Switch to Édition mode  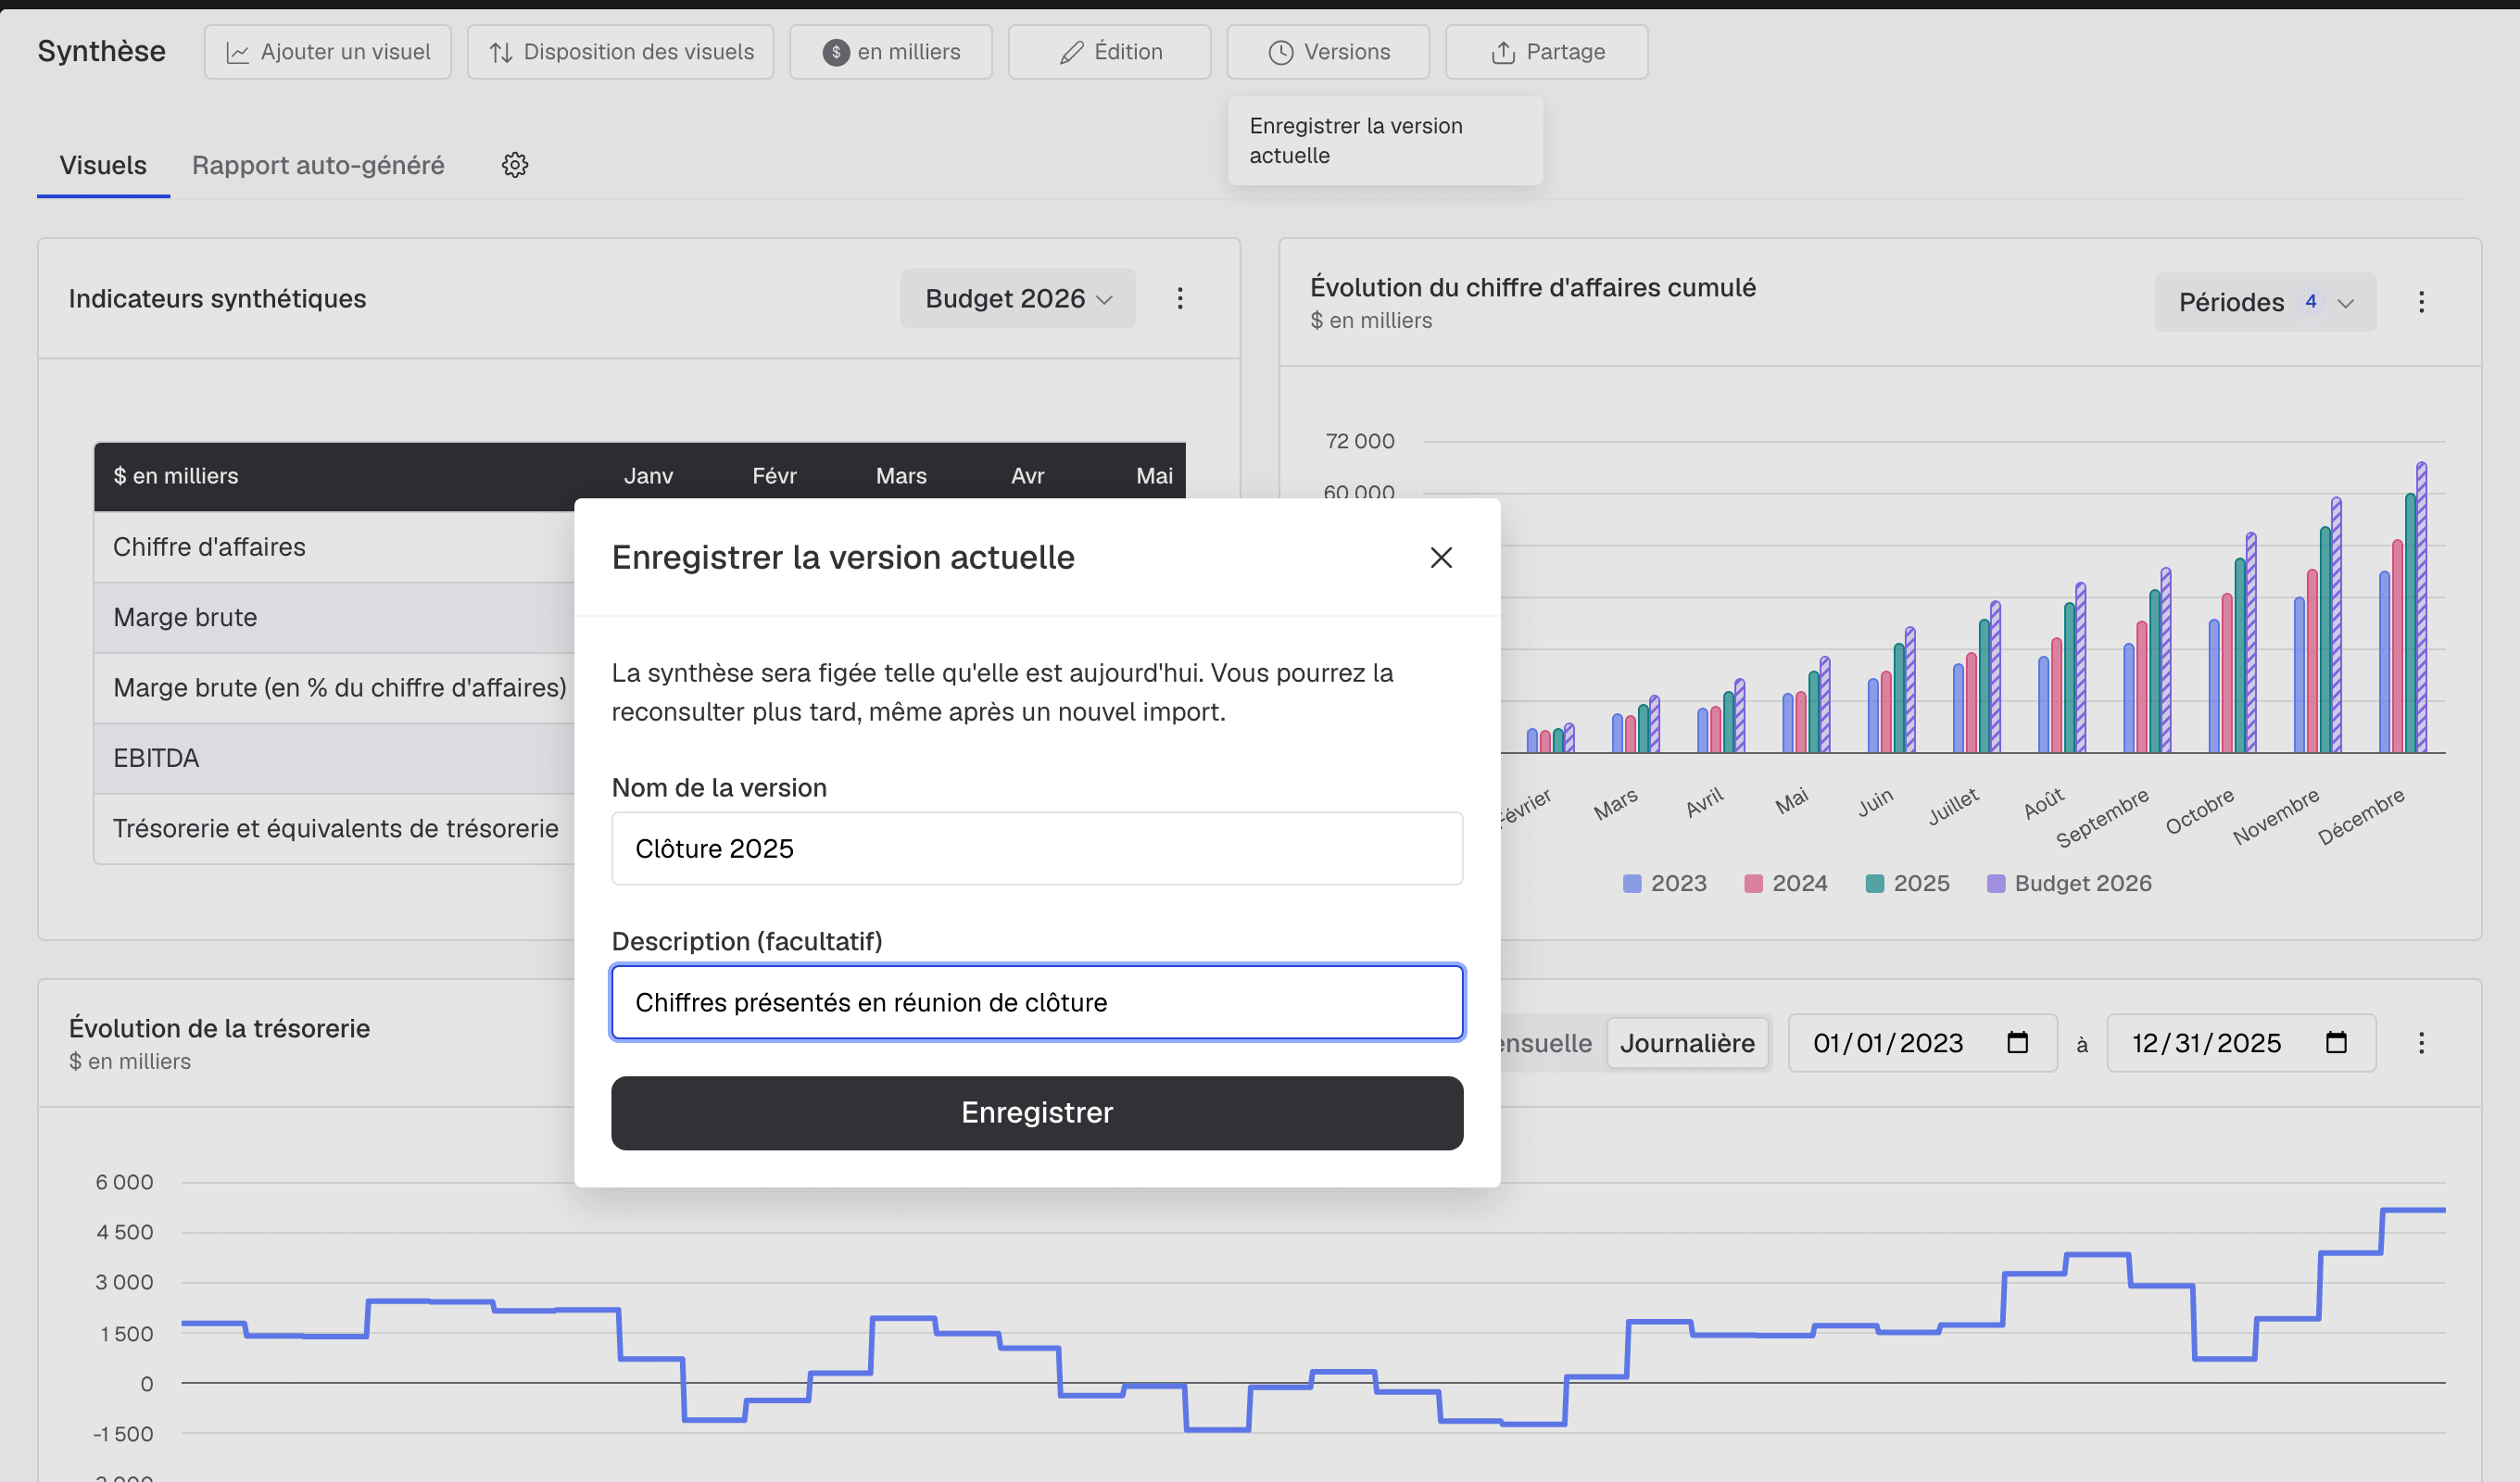pyautogui.click(x=1110, y=52)
